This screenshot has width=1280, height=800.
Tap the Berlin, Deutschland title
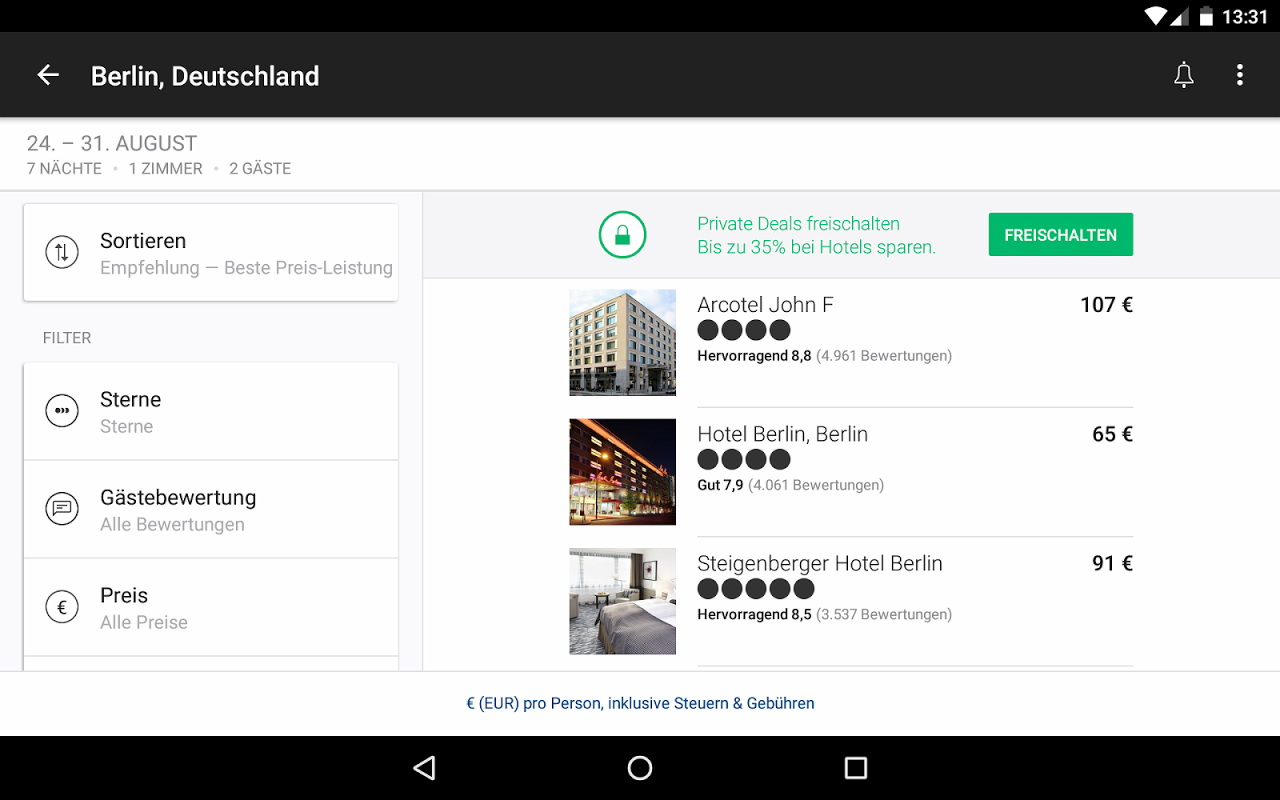click(205, 76)
